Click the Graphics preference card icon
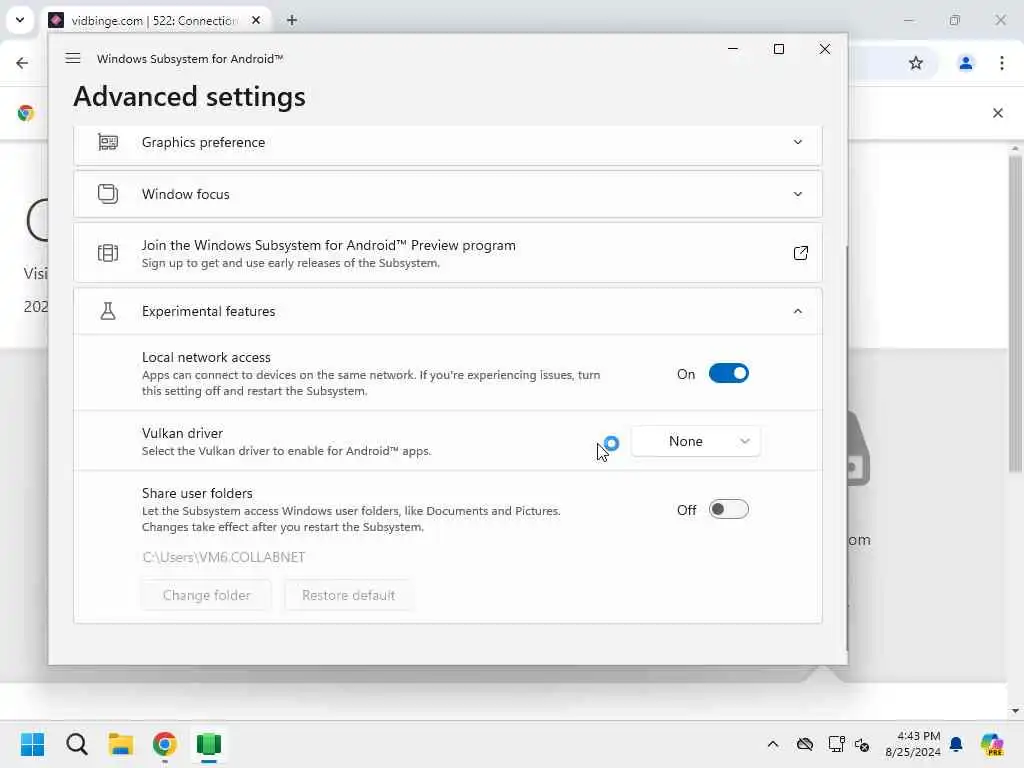Screen dimensions: 1024x768 (x=108, y=142)
